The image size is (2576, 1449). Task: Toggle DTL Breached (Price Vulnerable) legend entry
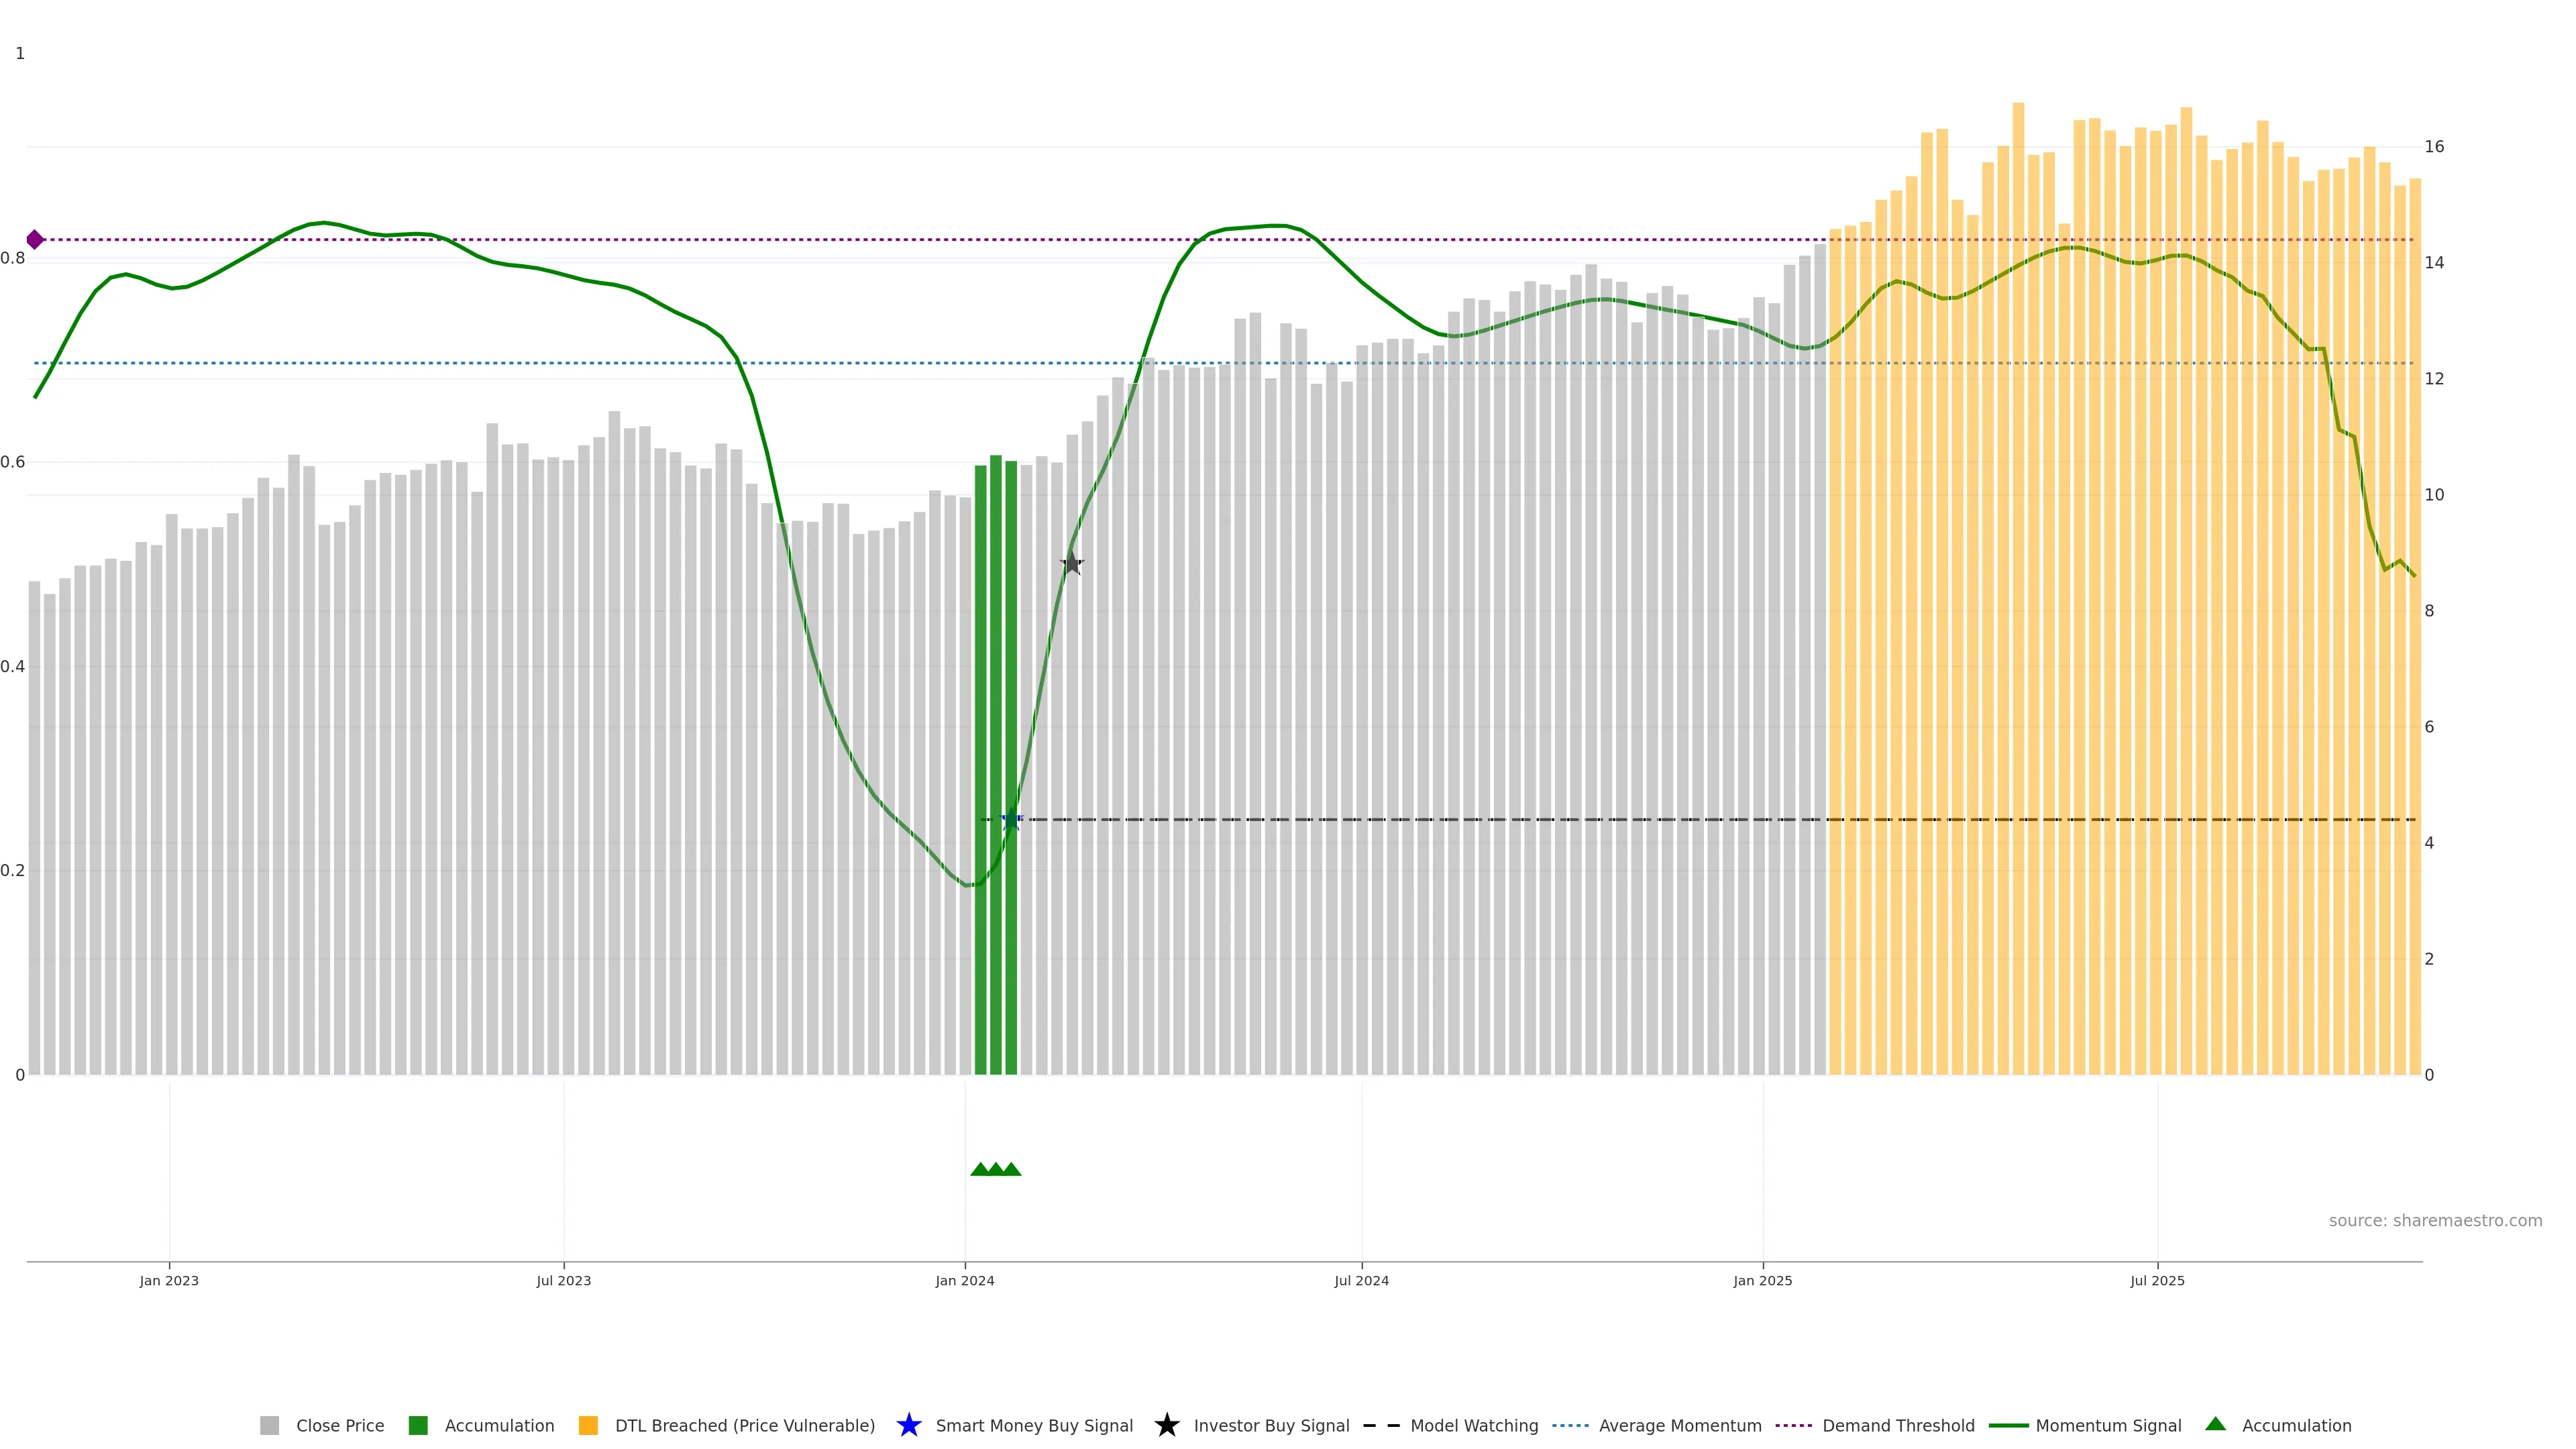click(744, 1425)
